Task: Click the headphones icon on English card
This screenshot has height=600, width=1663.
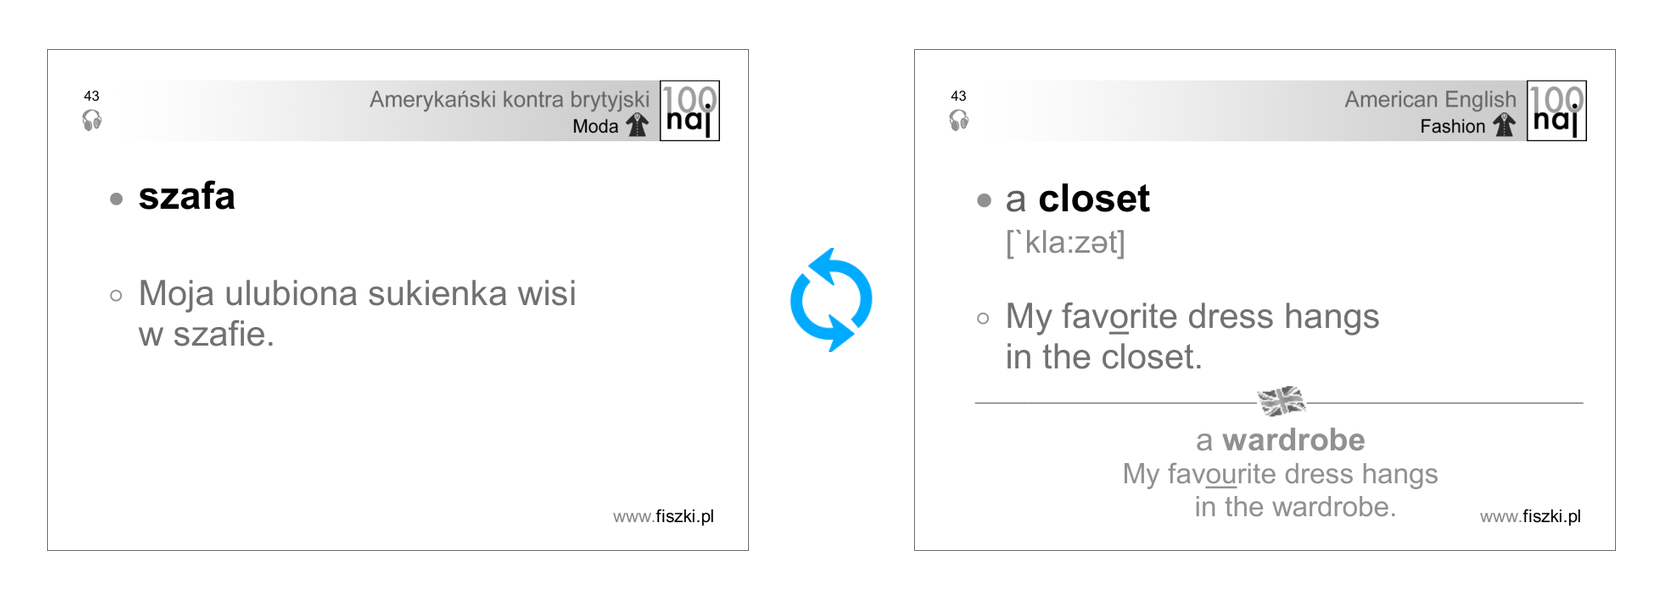Action: coord(959,121)
